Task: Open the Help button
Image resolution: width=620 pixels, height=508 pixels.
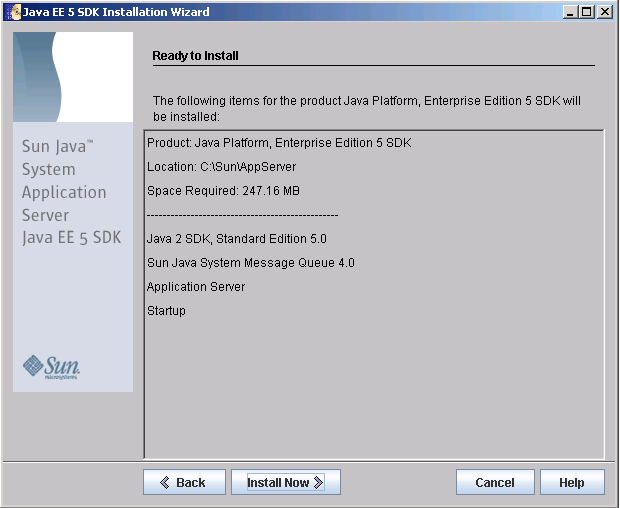Action: point(572,482)
